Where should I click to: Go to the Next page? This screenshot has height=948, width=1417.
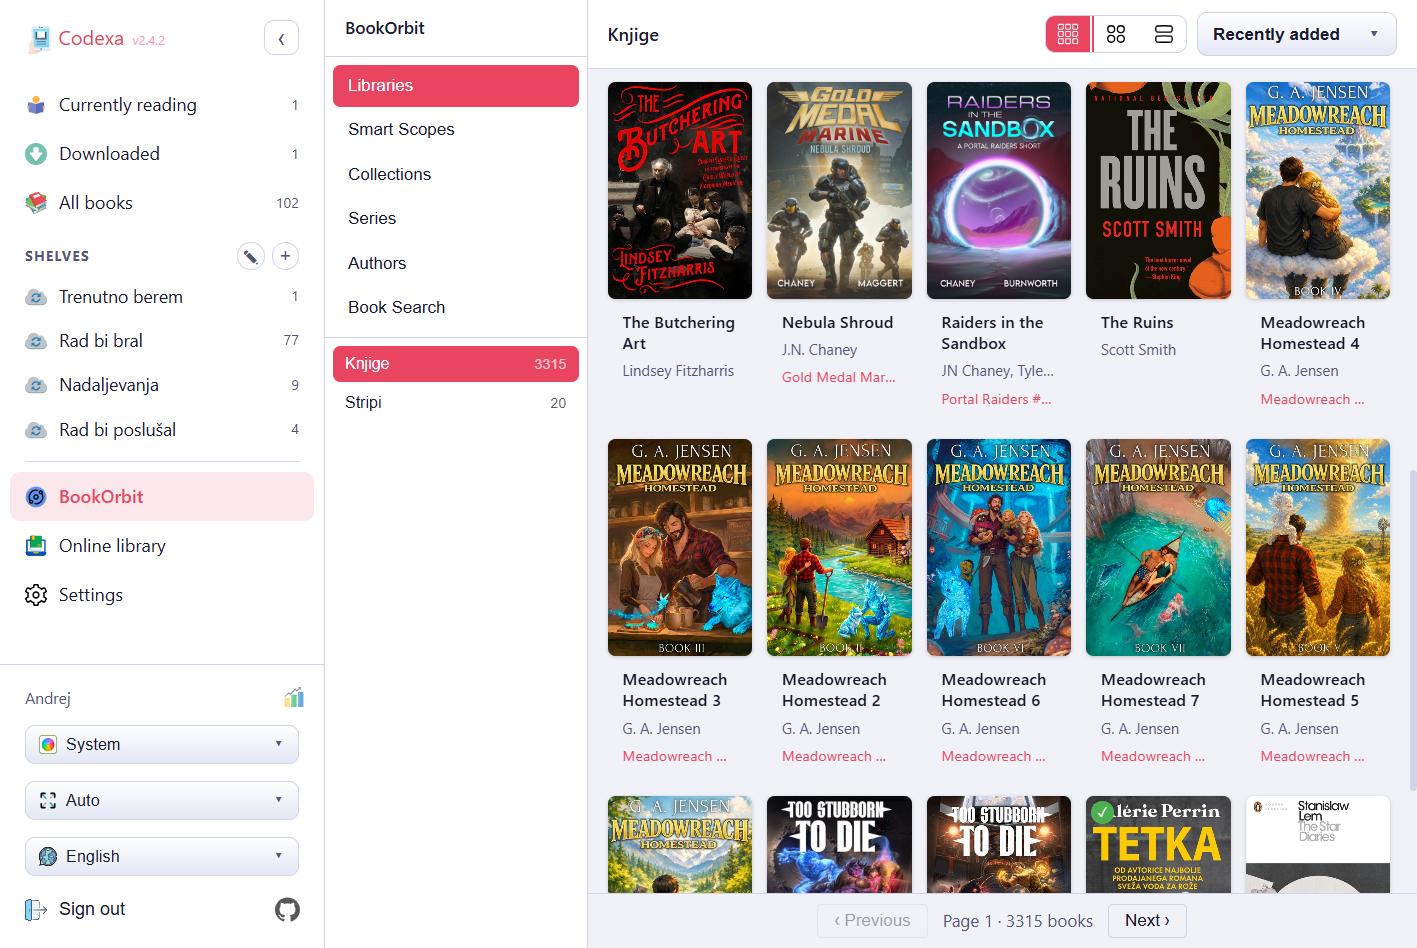(x=1148, y=921)
